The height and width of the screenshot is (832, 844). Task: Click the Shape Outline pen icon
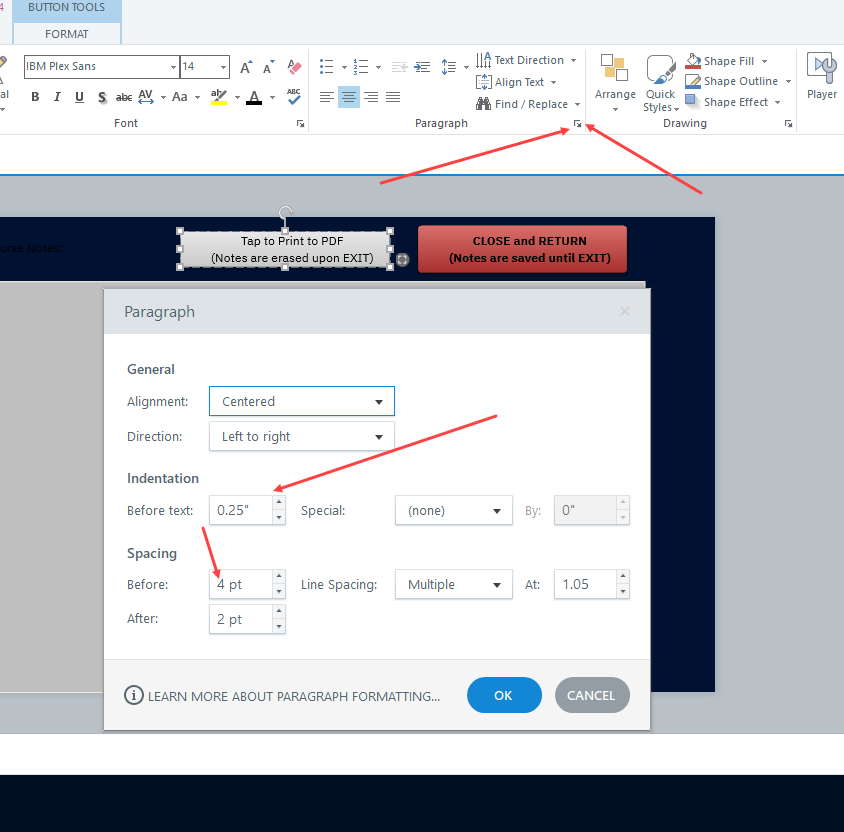(693, 81)
